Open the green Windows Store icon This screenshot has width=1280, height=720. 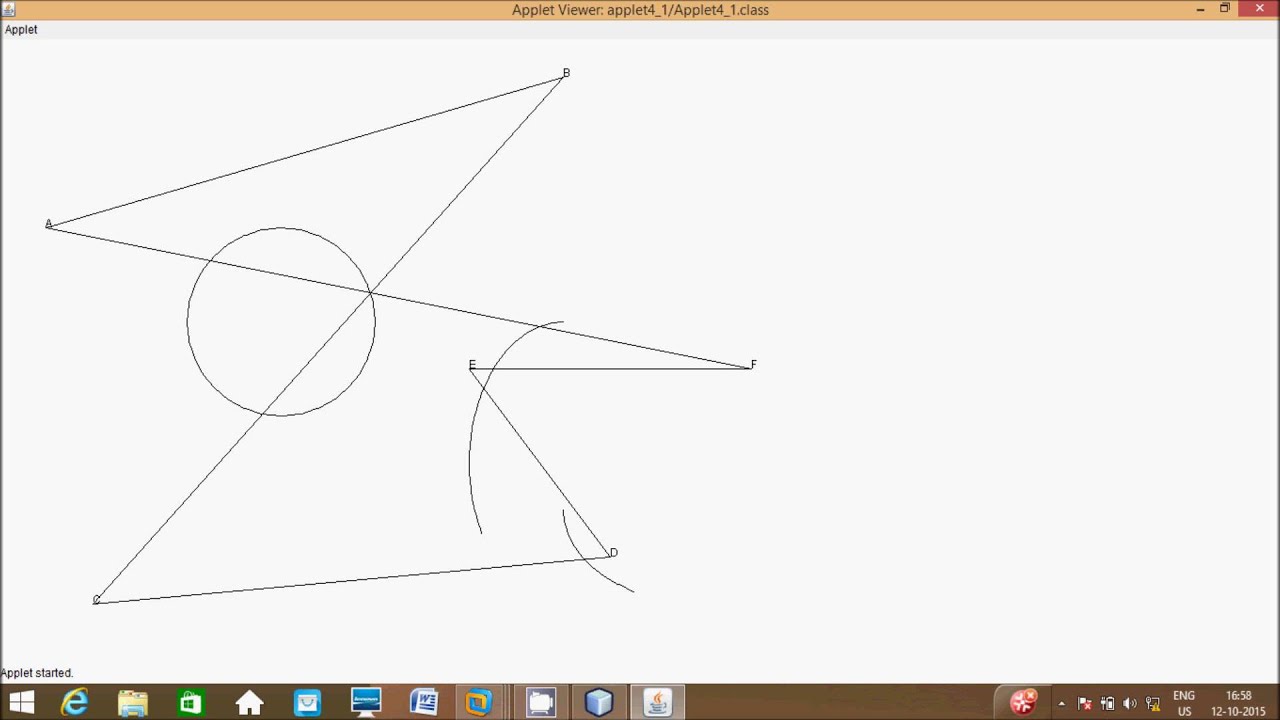191,703
